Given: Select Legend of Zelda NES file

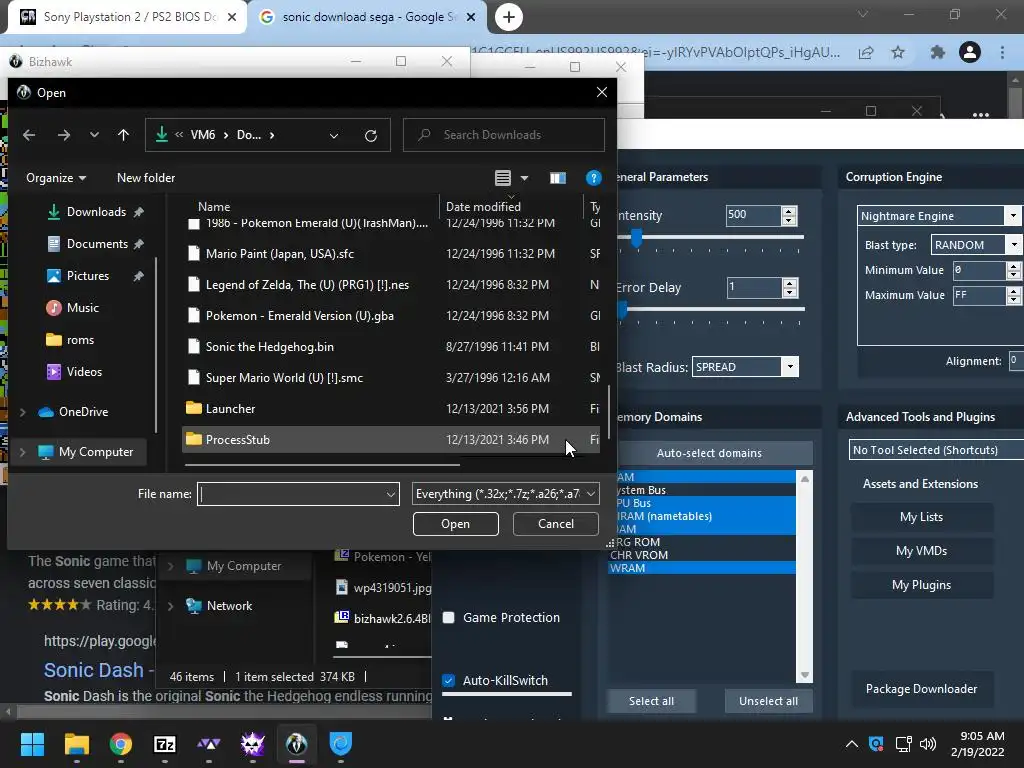Looking at the screenshot, I should click(391, 285).
